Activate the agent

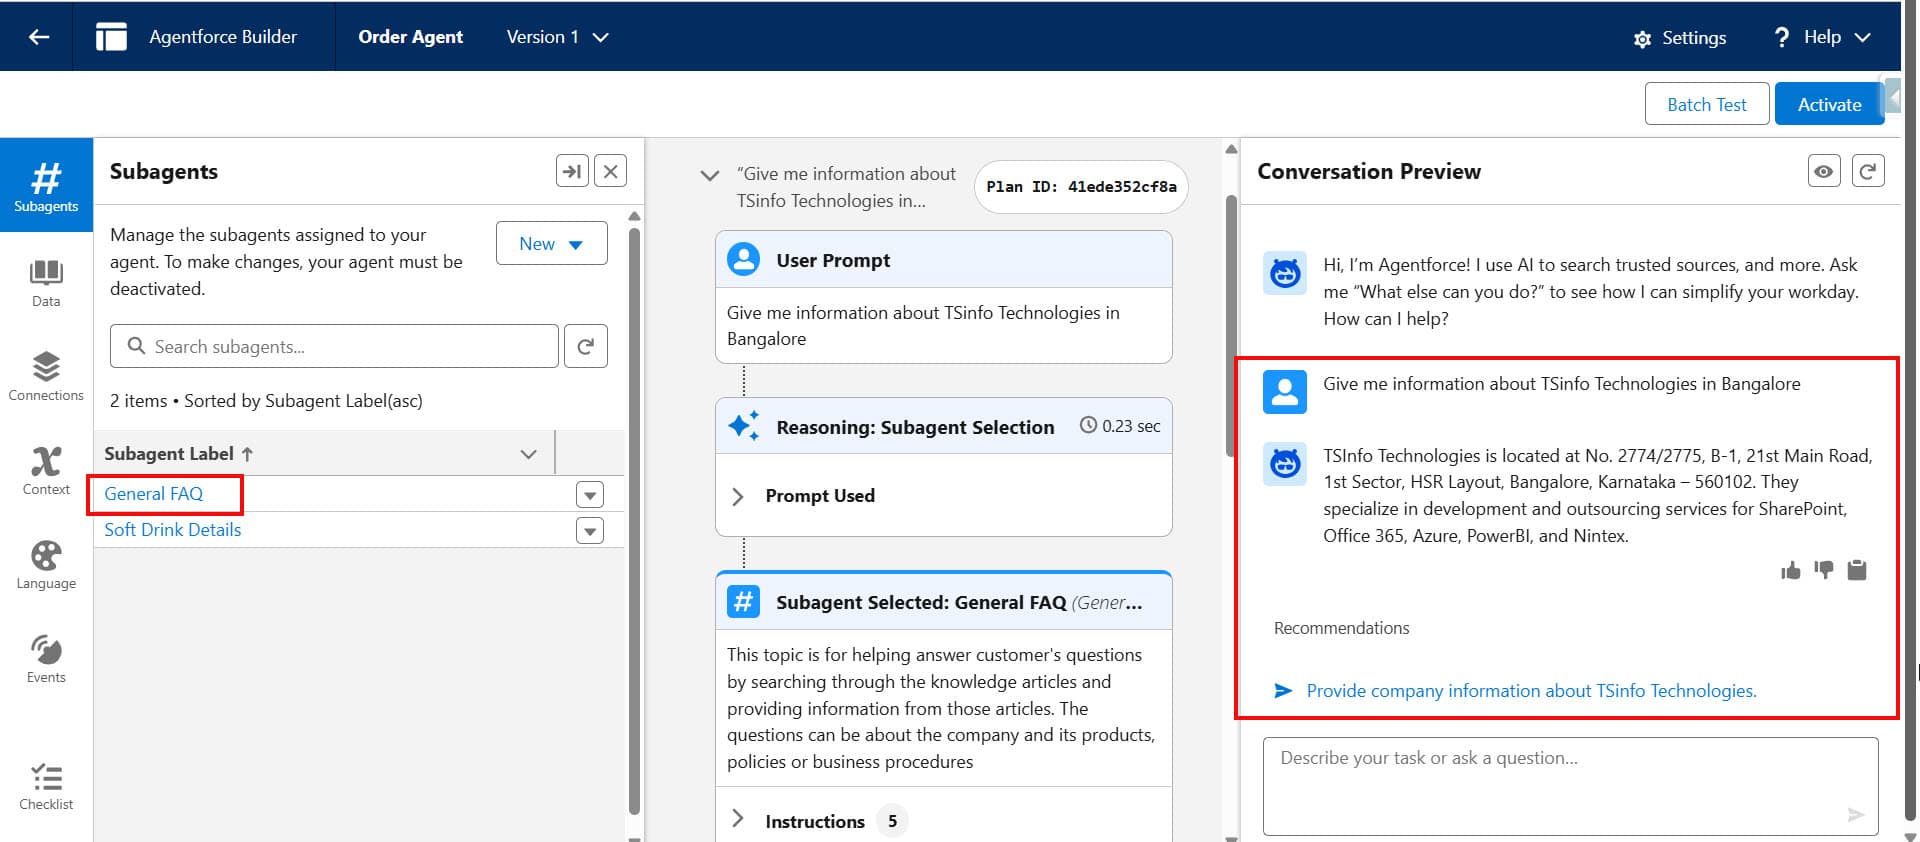pos(1829,104)
